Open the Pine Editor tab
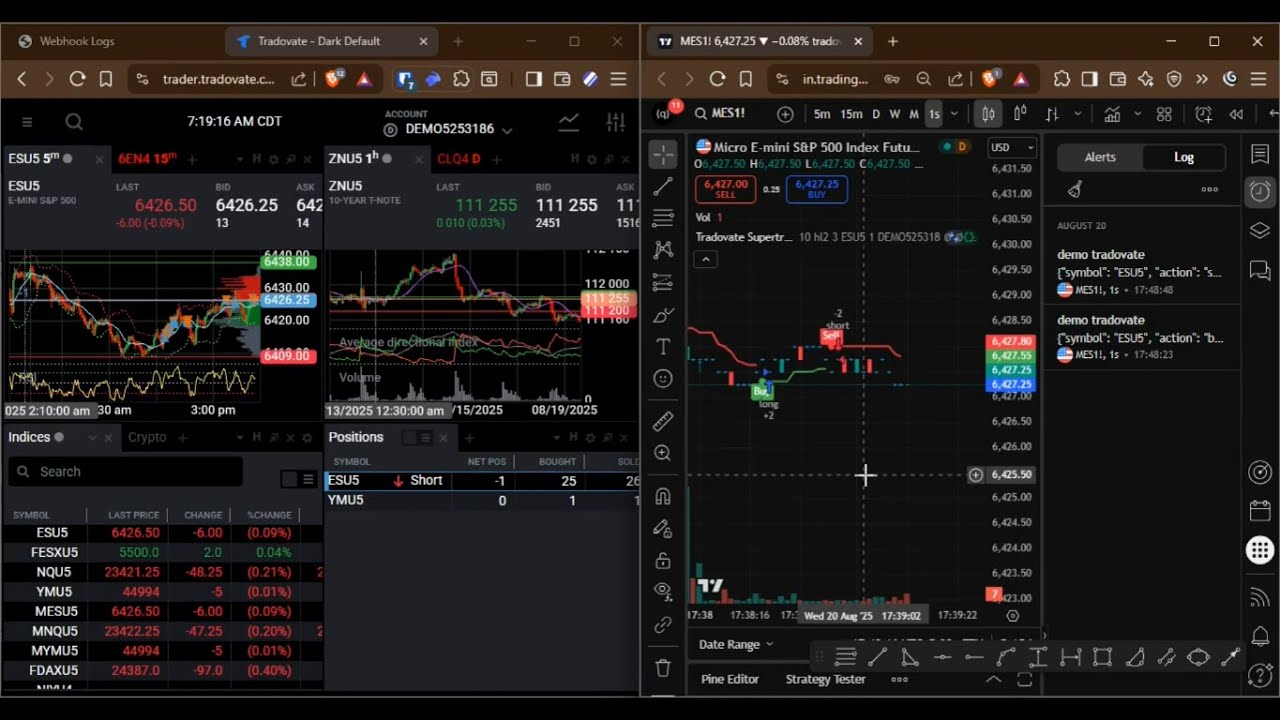 (730, 679)
